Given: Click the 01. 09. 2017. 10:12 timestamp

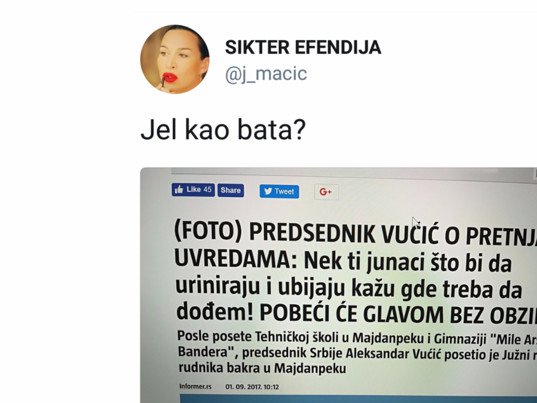Looking at the screenshot, I should click(252, 387).
